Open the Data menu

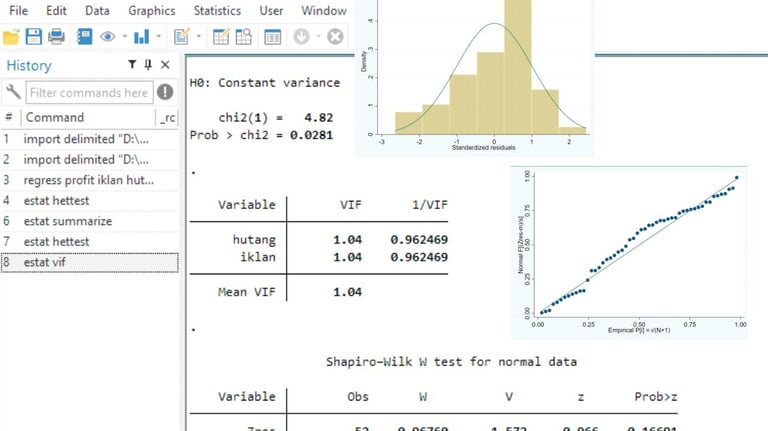pos(97,10)
